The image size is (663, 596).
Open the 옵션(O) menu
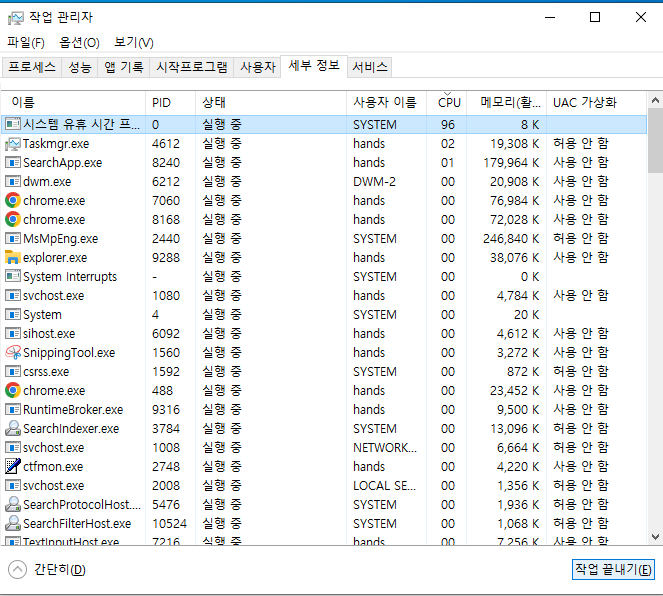pyautogui.click(x=79, y=43)
